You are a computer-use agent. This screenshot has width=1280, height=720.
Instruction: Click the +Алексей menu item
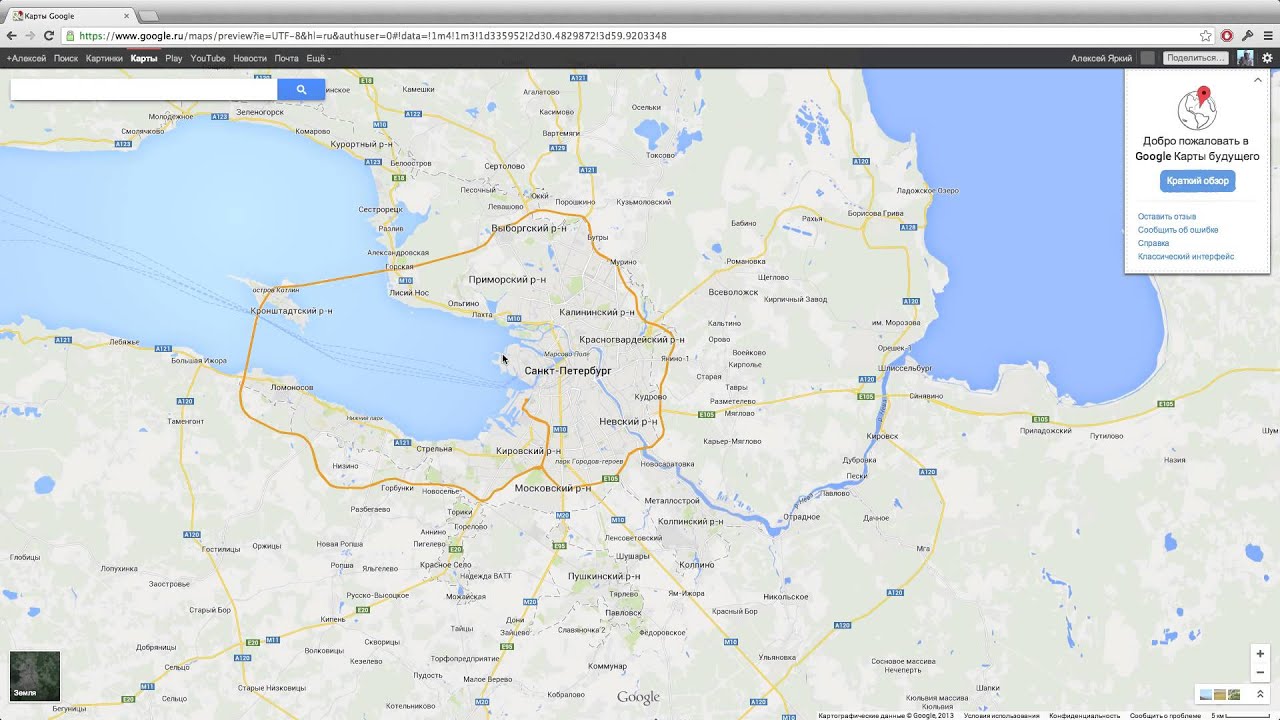click(x=26, y=58)
